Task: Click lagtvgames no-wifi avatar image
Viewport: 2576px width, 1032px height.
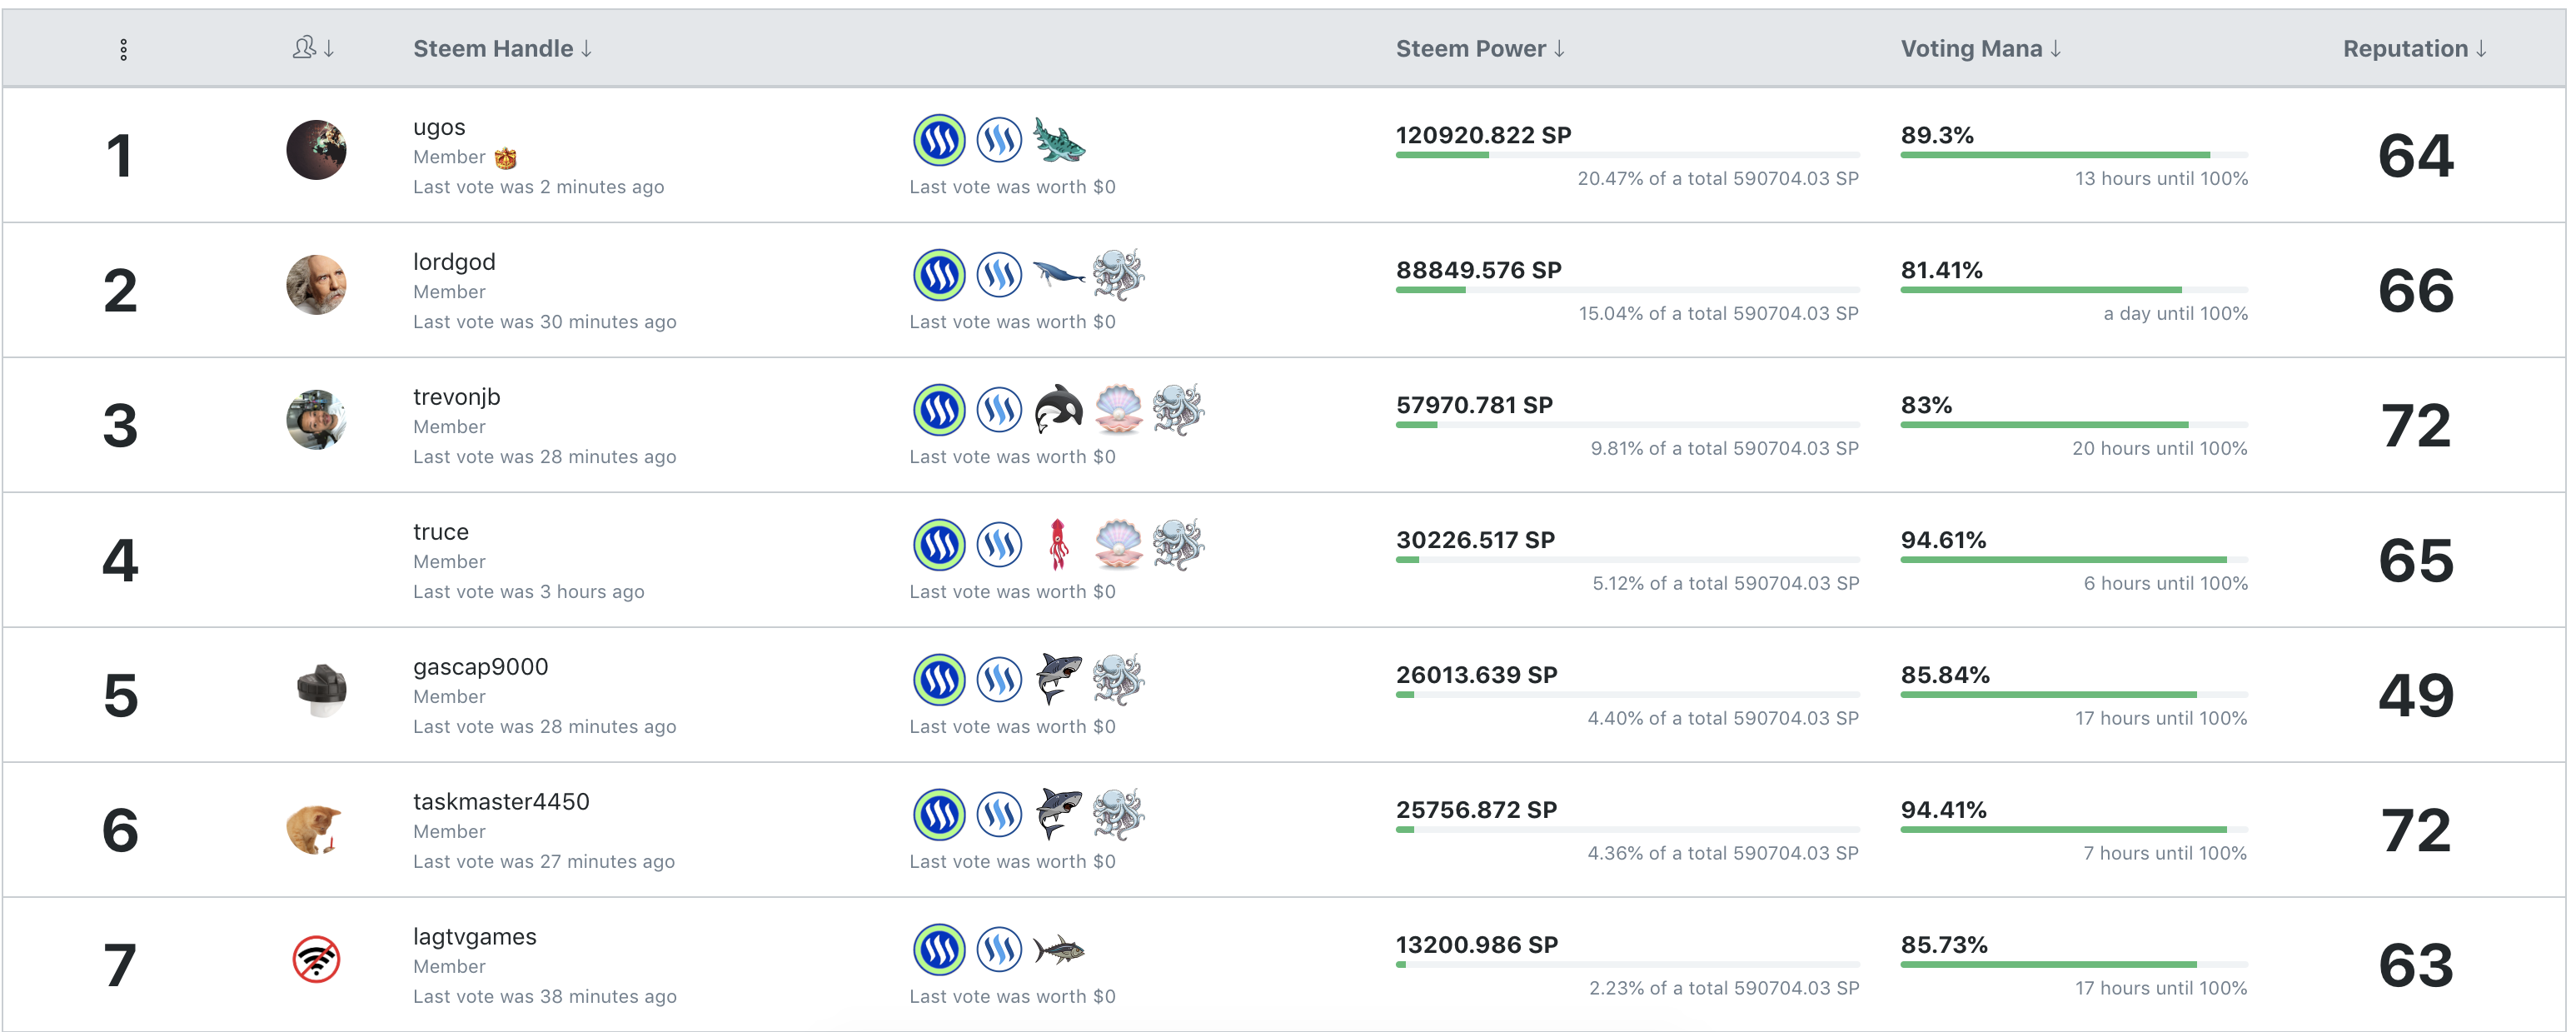Action: tap(316, 959)
